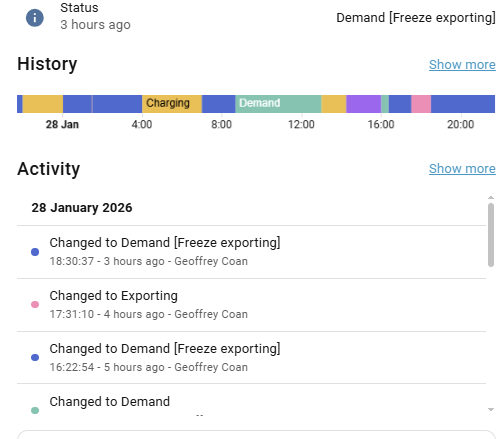Click the purple segment in history timeline
This screenshot has height=439, width=504.
(364, 104)
